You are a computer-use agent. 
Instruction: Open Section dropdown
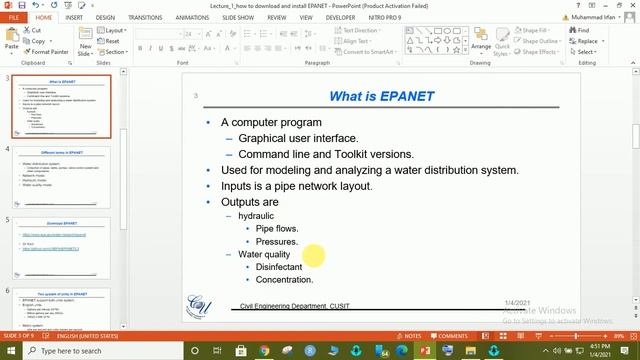tap(113, 52)
